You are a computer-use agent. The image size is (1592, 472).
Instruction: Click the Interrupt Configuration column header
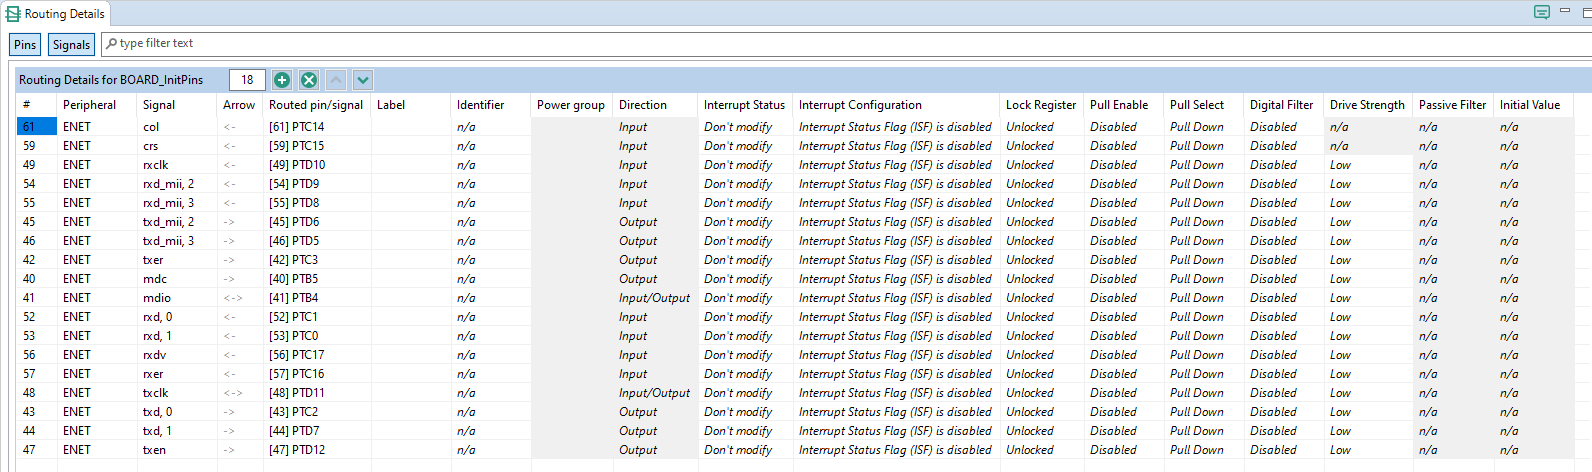pyautogui.click(x=897, y=104)
